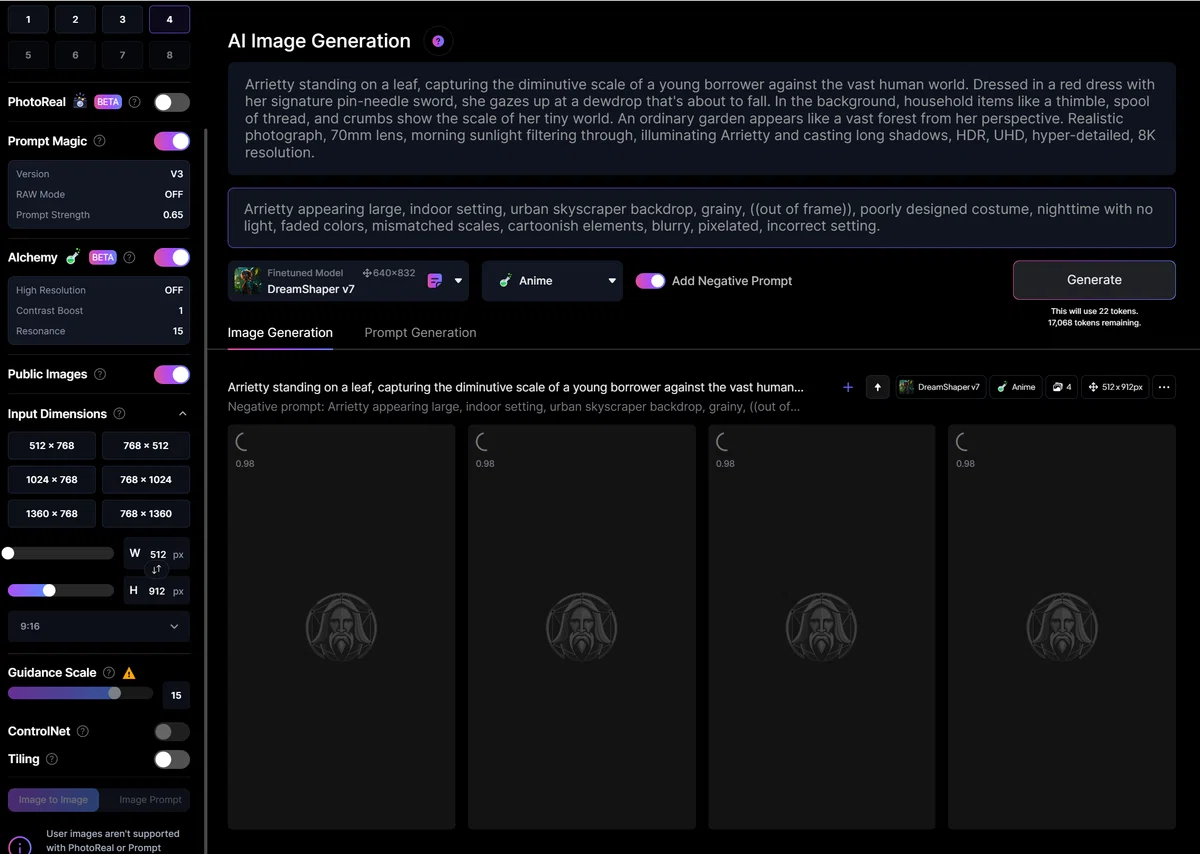Select the Image to Image tab

[x=53, y=800]
